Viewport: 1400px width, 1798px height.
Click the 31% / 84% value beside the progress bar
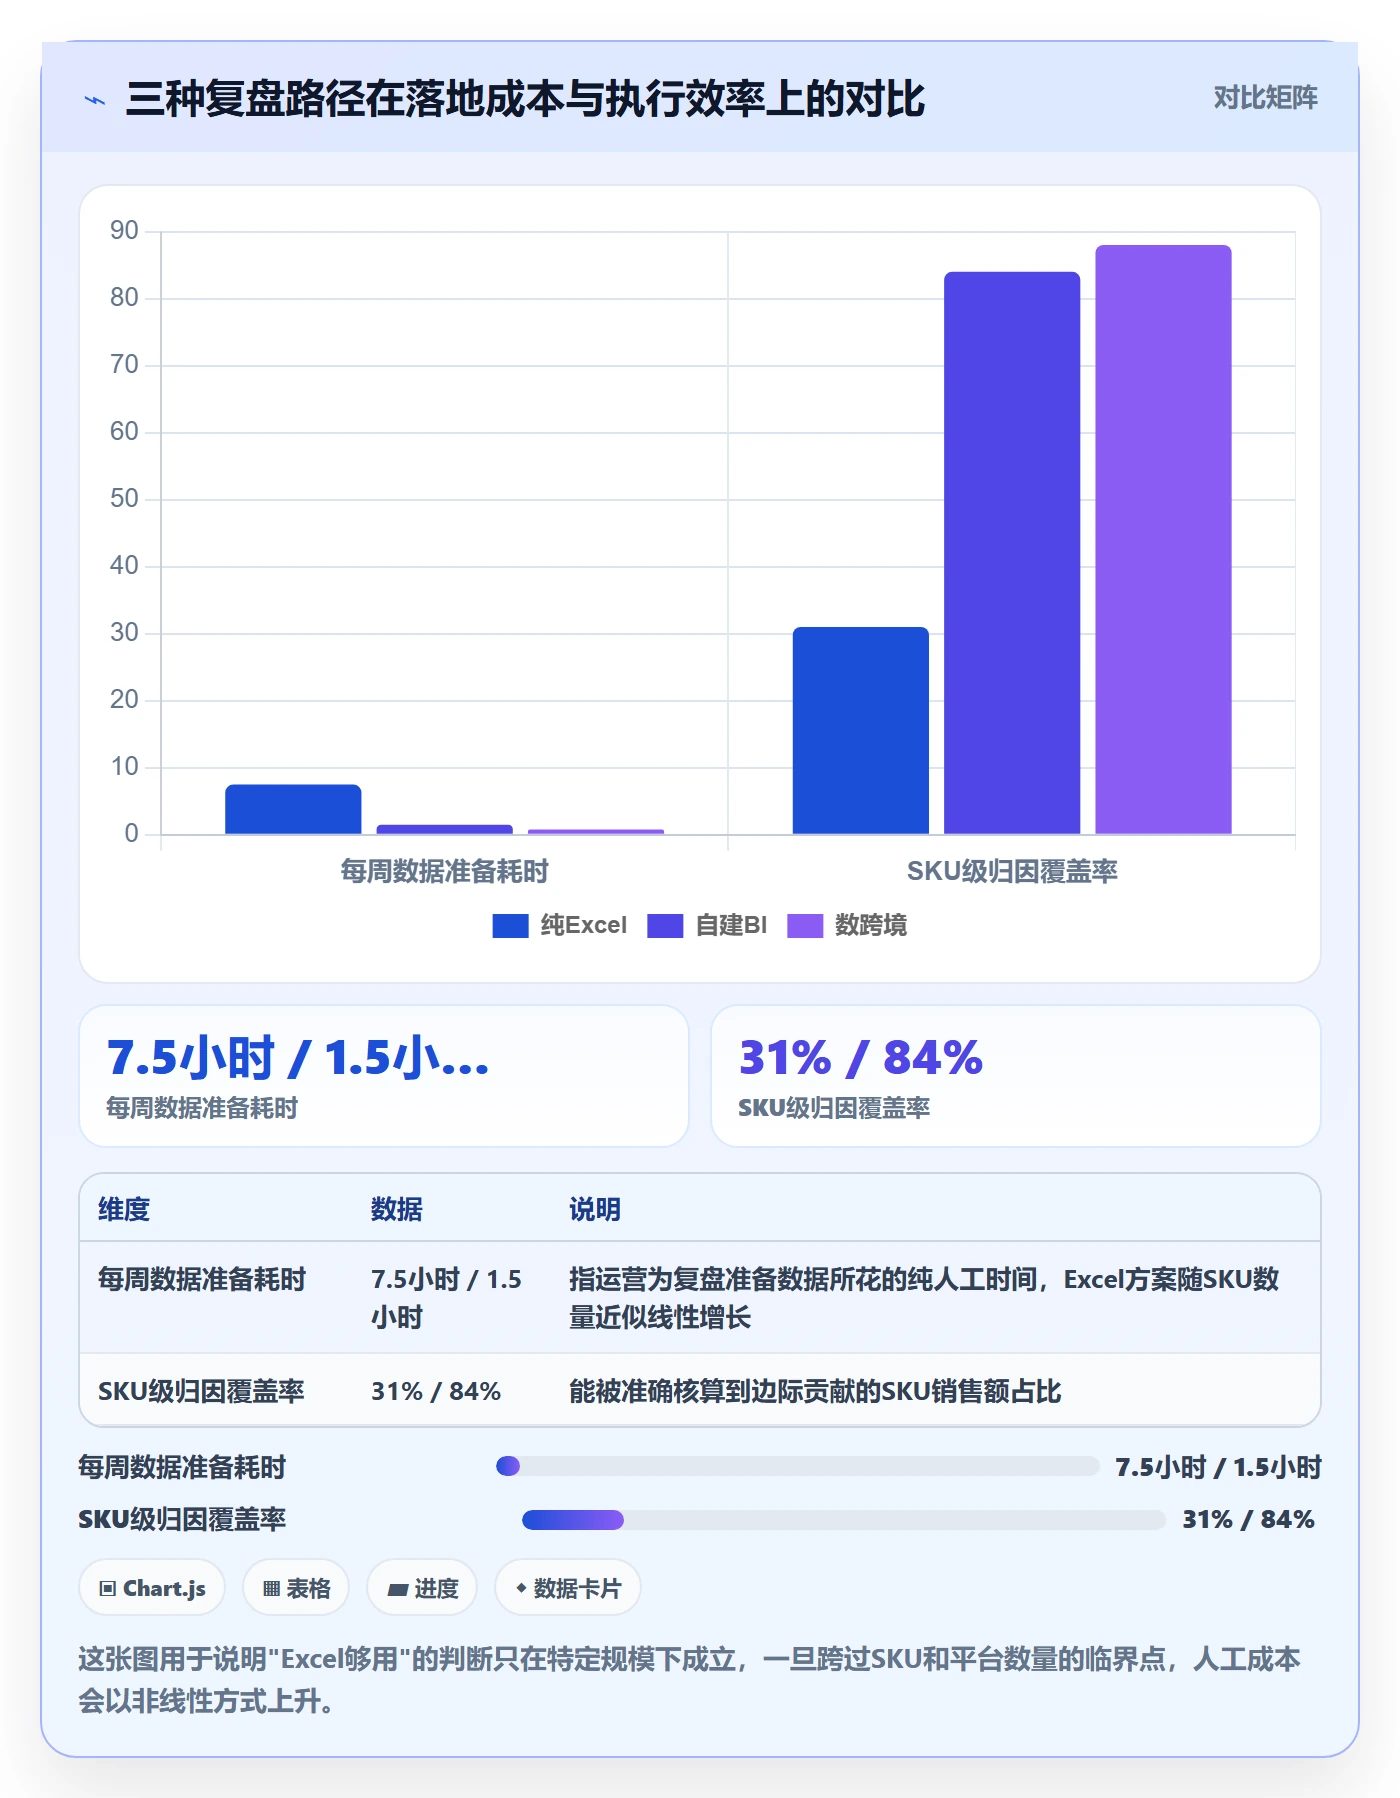(x=1248, y=1520)
